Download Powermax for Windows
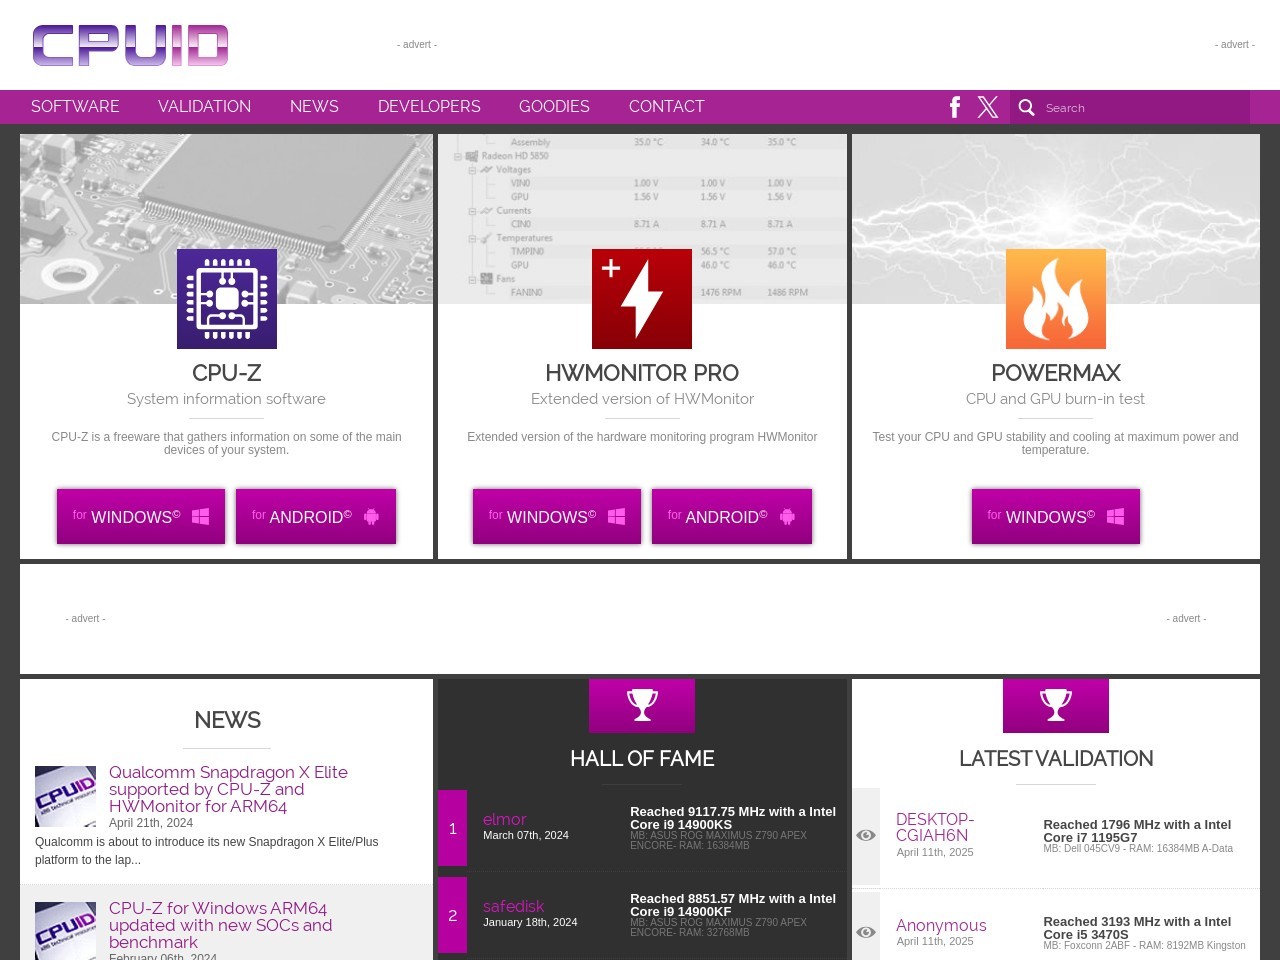 point(1056,516)
